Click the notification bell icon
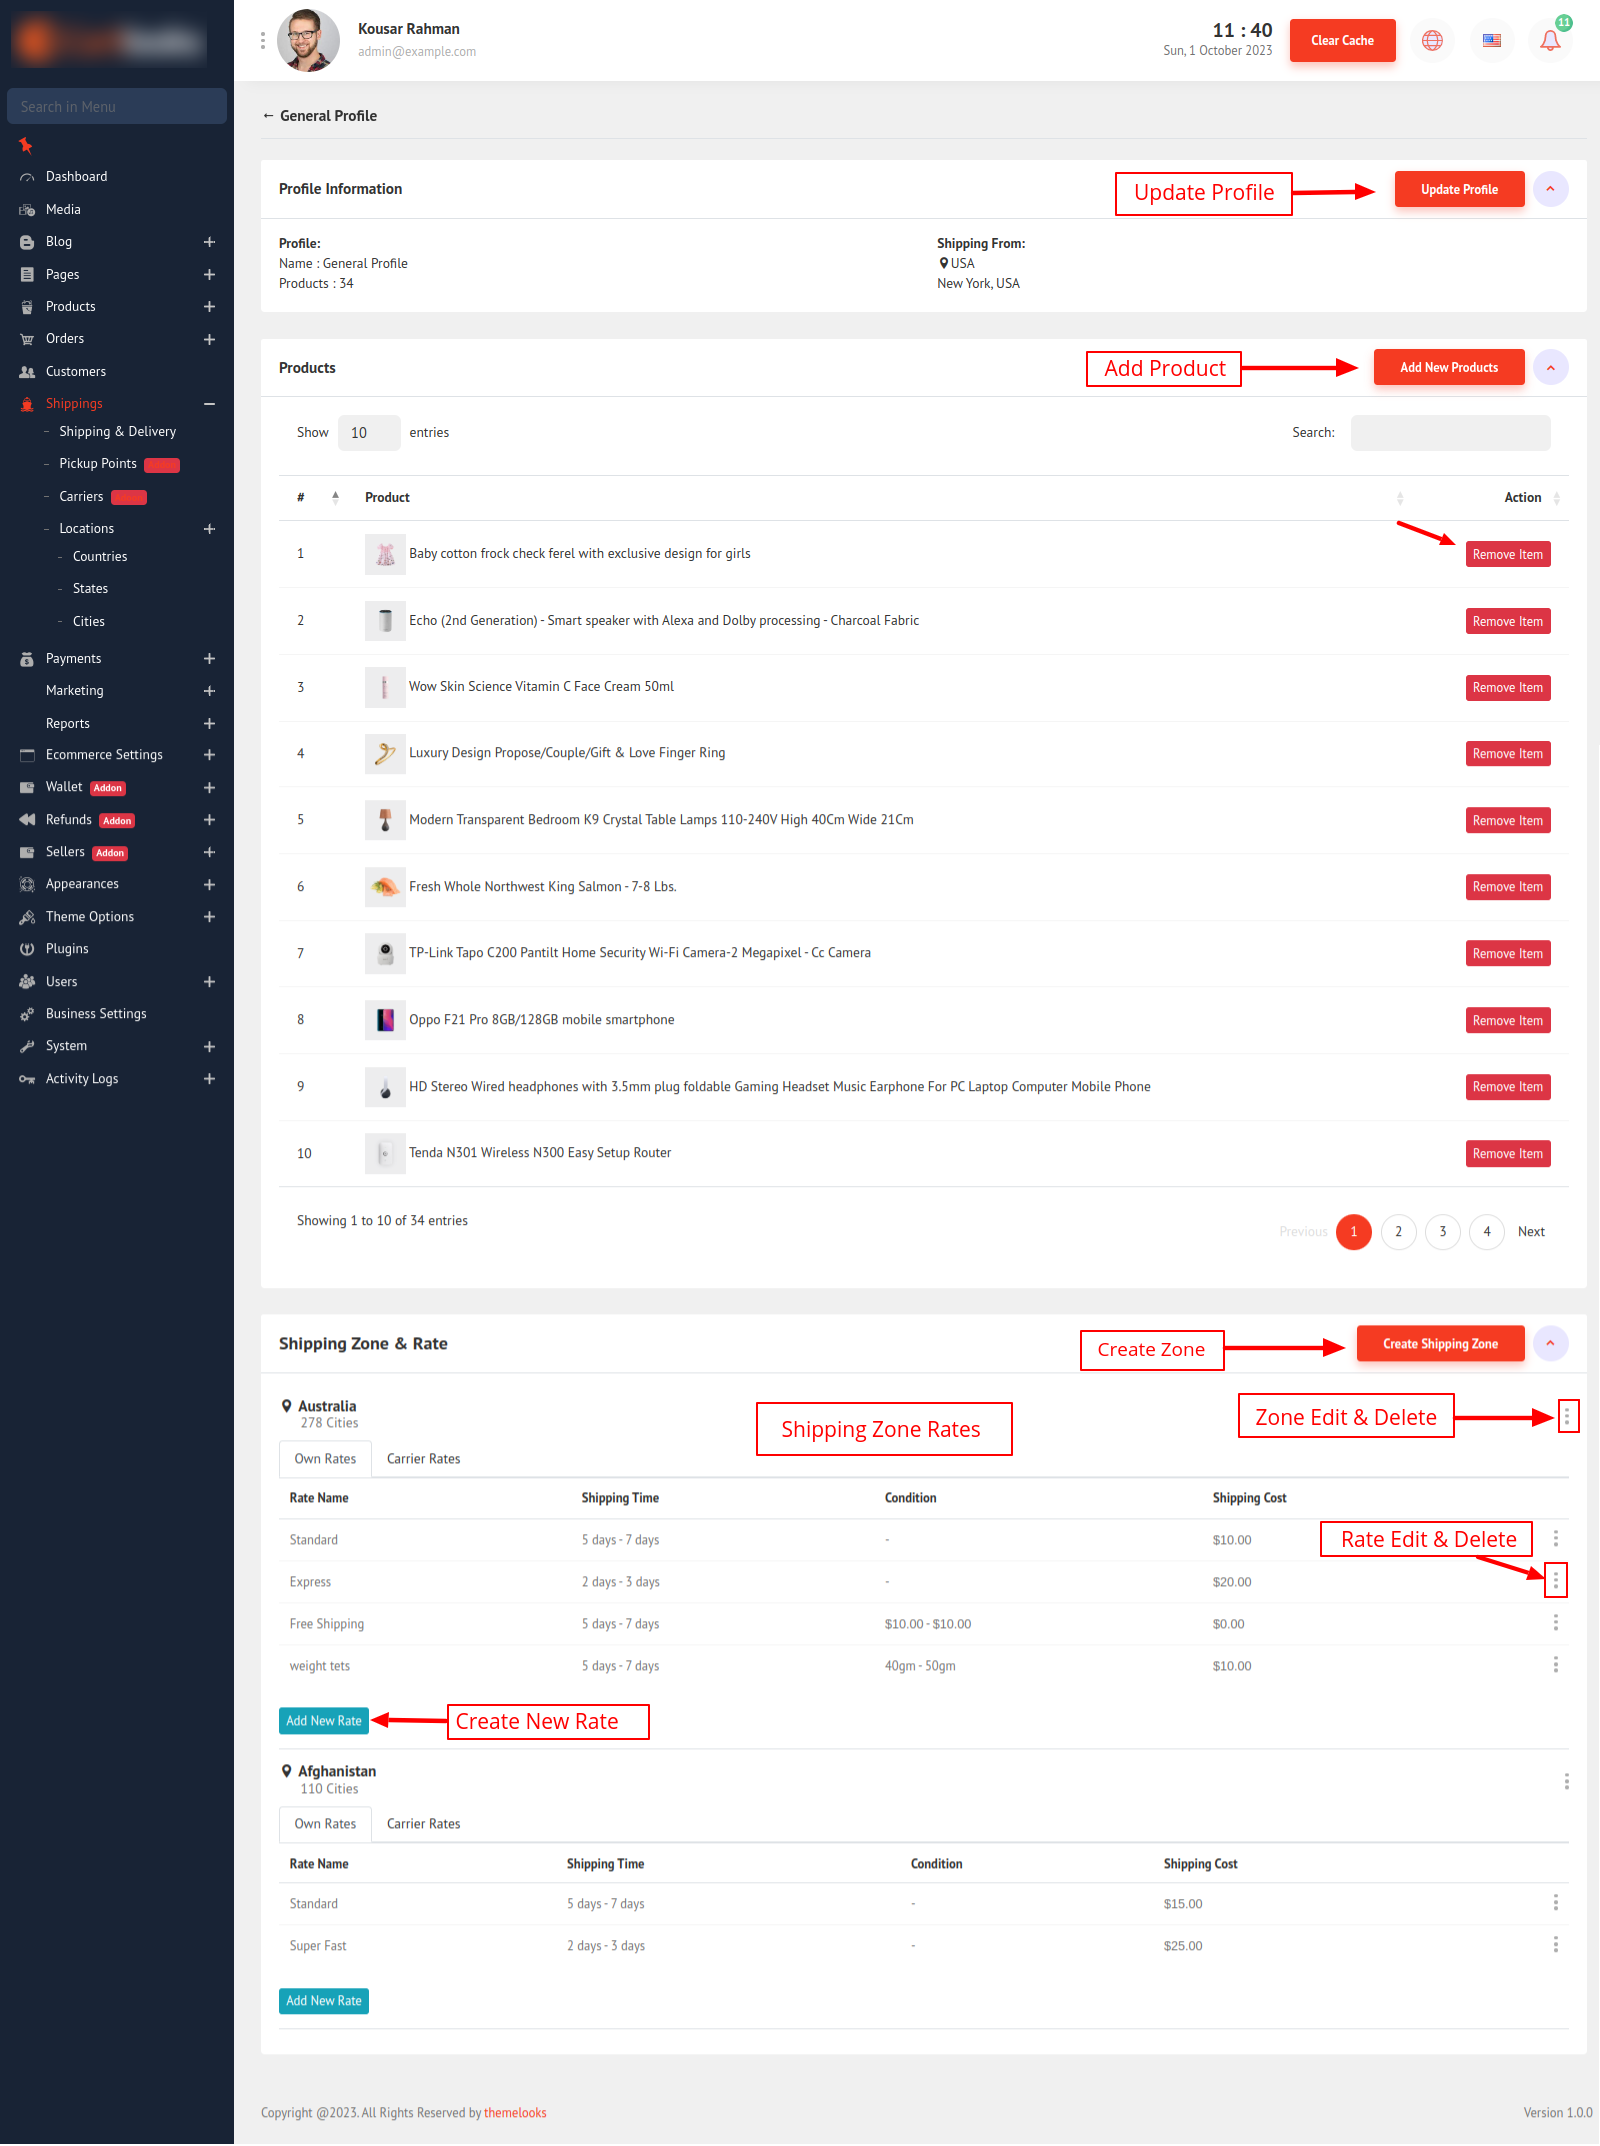This screenshot has width=1600, height=2146. 1550,41
